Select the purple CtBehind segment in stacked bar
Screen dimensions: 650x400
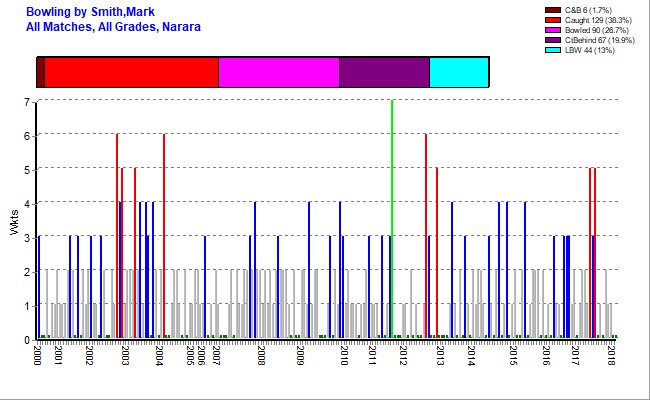click(x=384, y=73)
